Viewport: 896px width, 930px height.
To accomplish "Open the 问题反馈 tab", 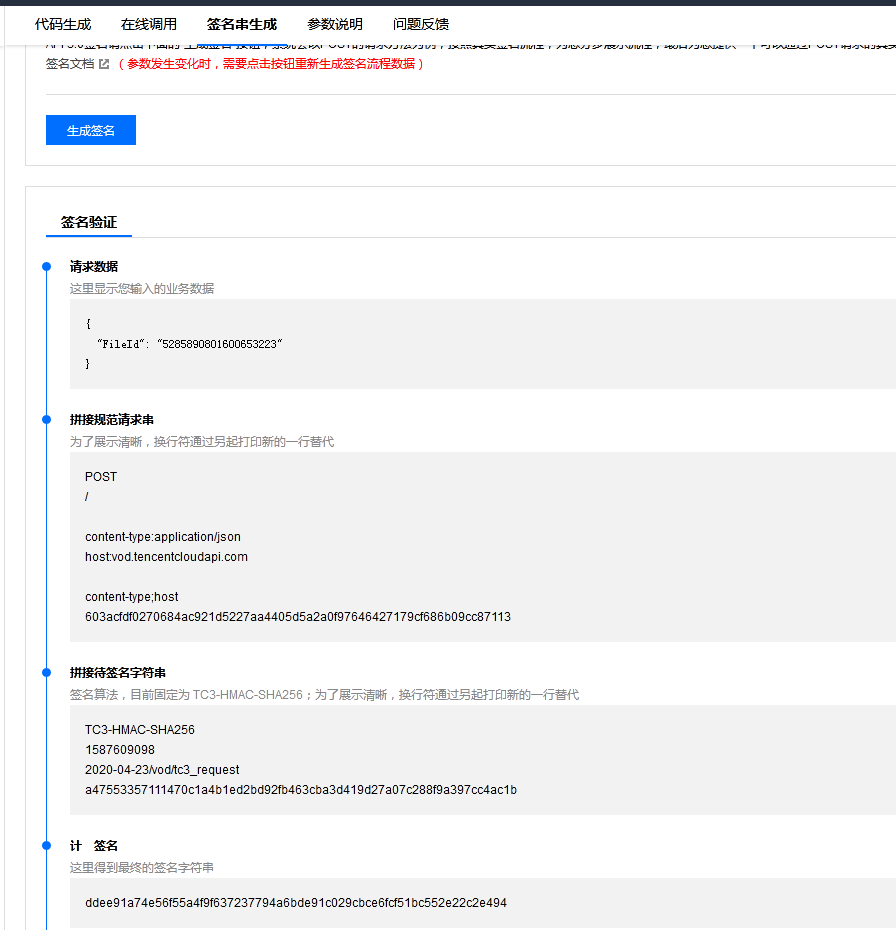I will pyautogui.click(x=421, y=23).
